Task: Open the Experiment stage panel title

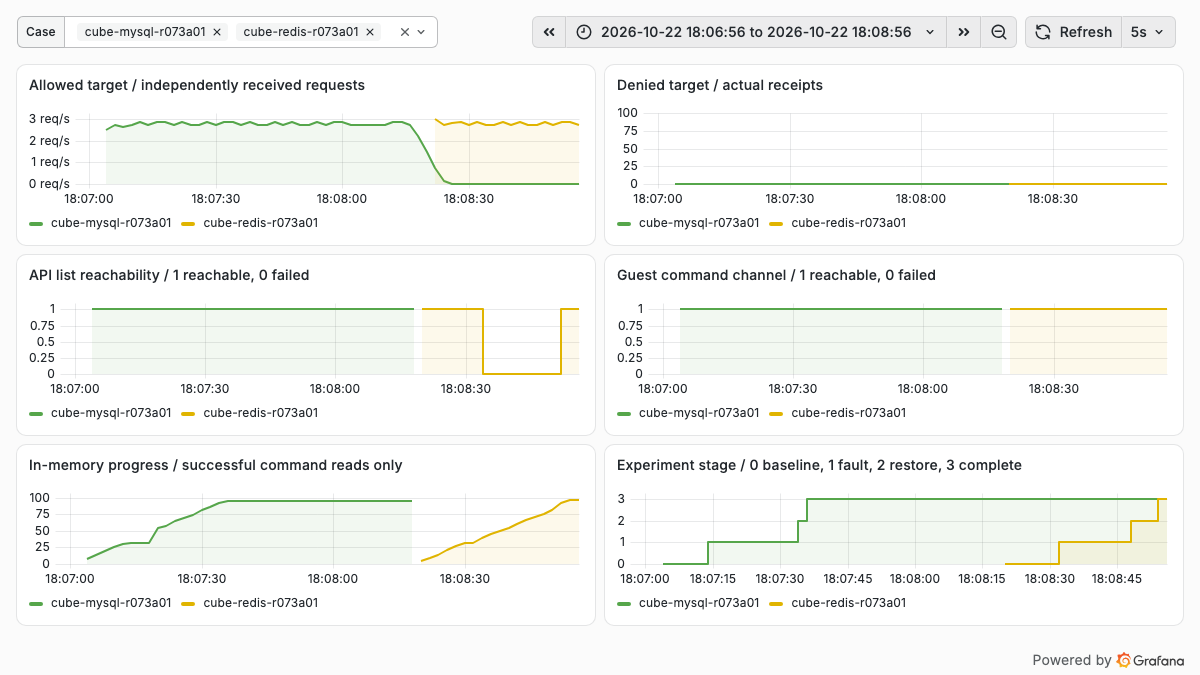Action: pos(820,465)
